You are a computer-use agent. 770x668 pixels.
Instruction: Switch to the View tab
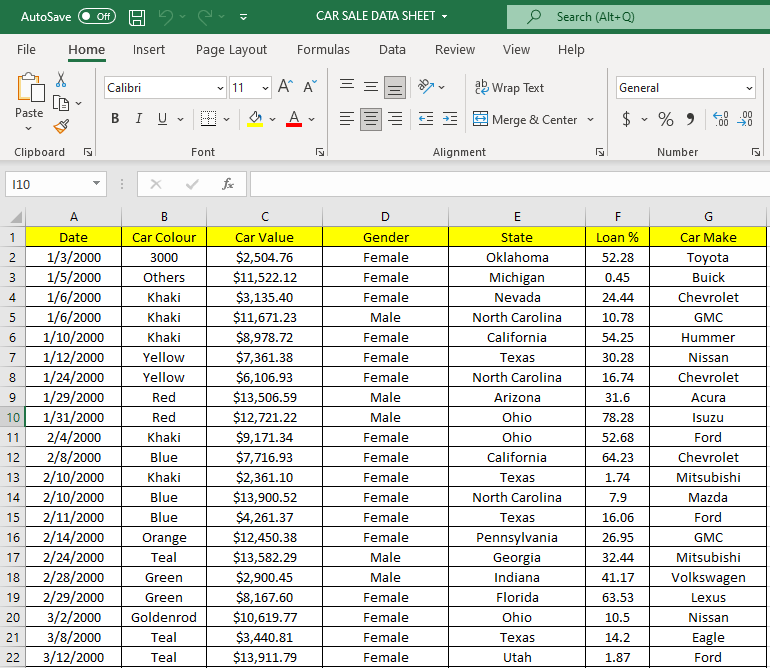click(x=516, y=50)
